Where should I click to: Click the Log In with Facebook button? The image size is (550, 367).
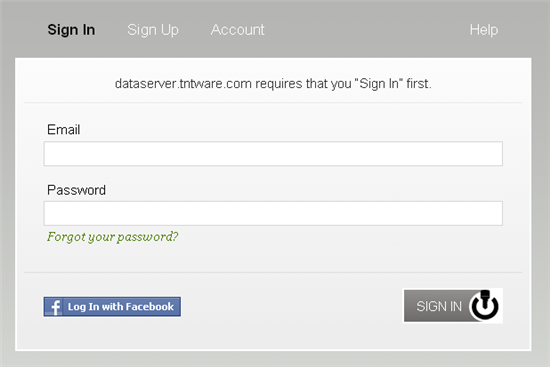click(112, 307)
